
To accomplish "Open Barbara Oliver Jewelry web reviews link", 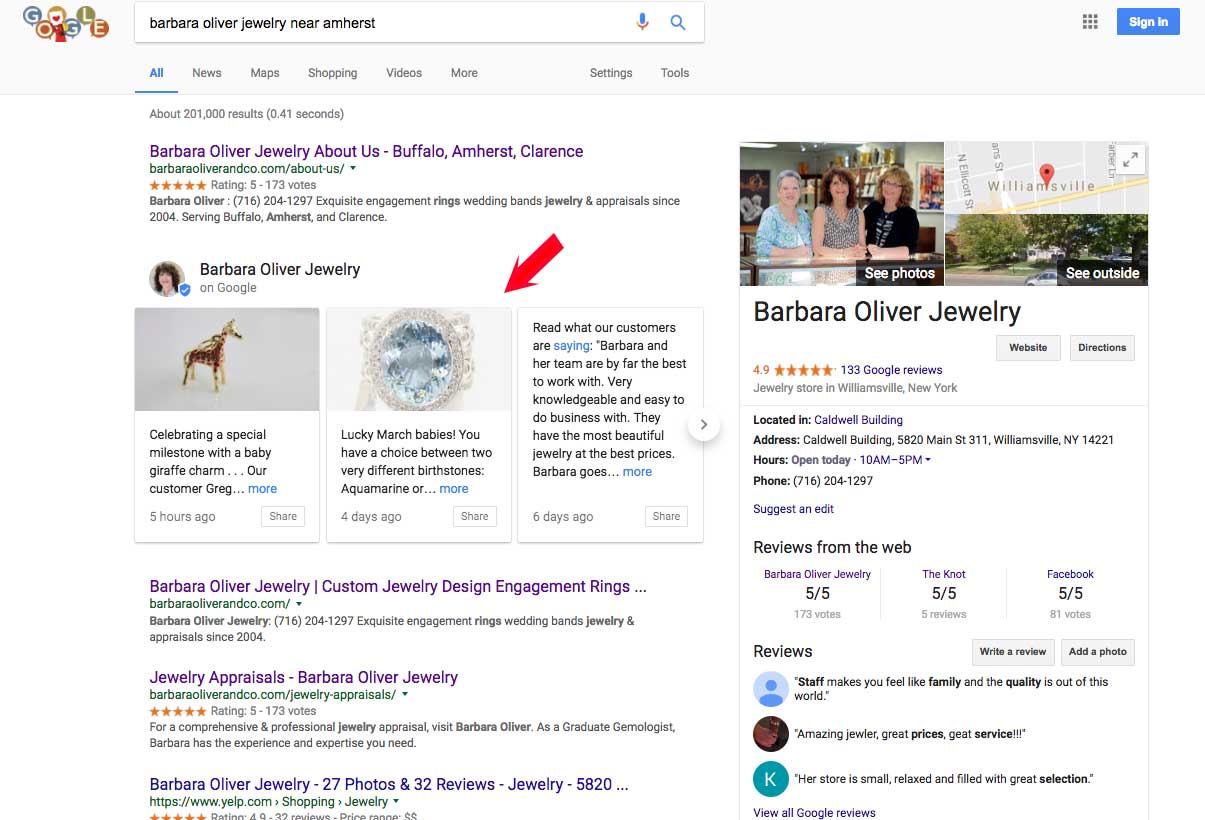I will tap(817, 574).
